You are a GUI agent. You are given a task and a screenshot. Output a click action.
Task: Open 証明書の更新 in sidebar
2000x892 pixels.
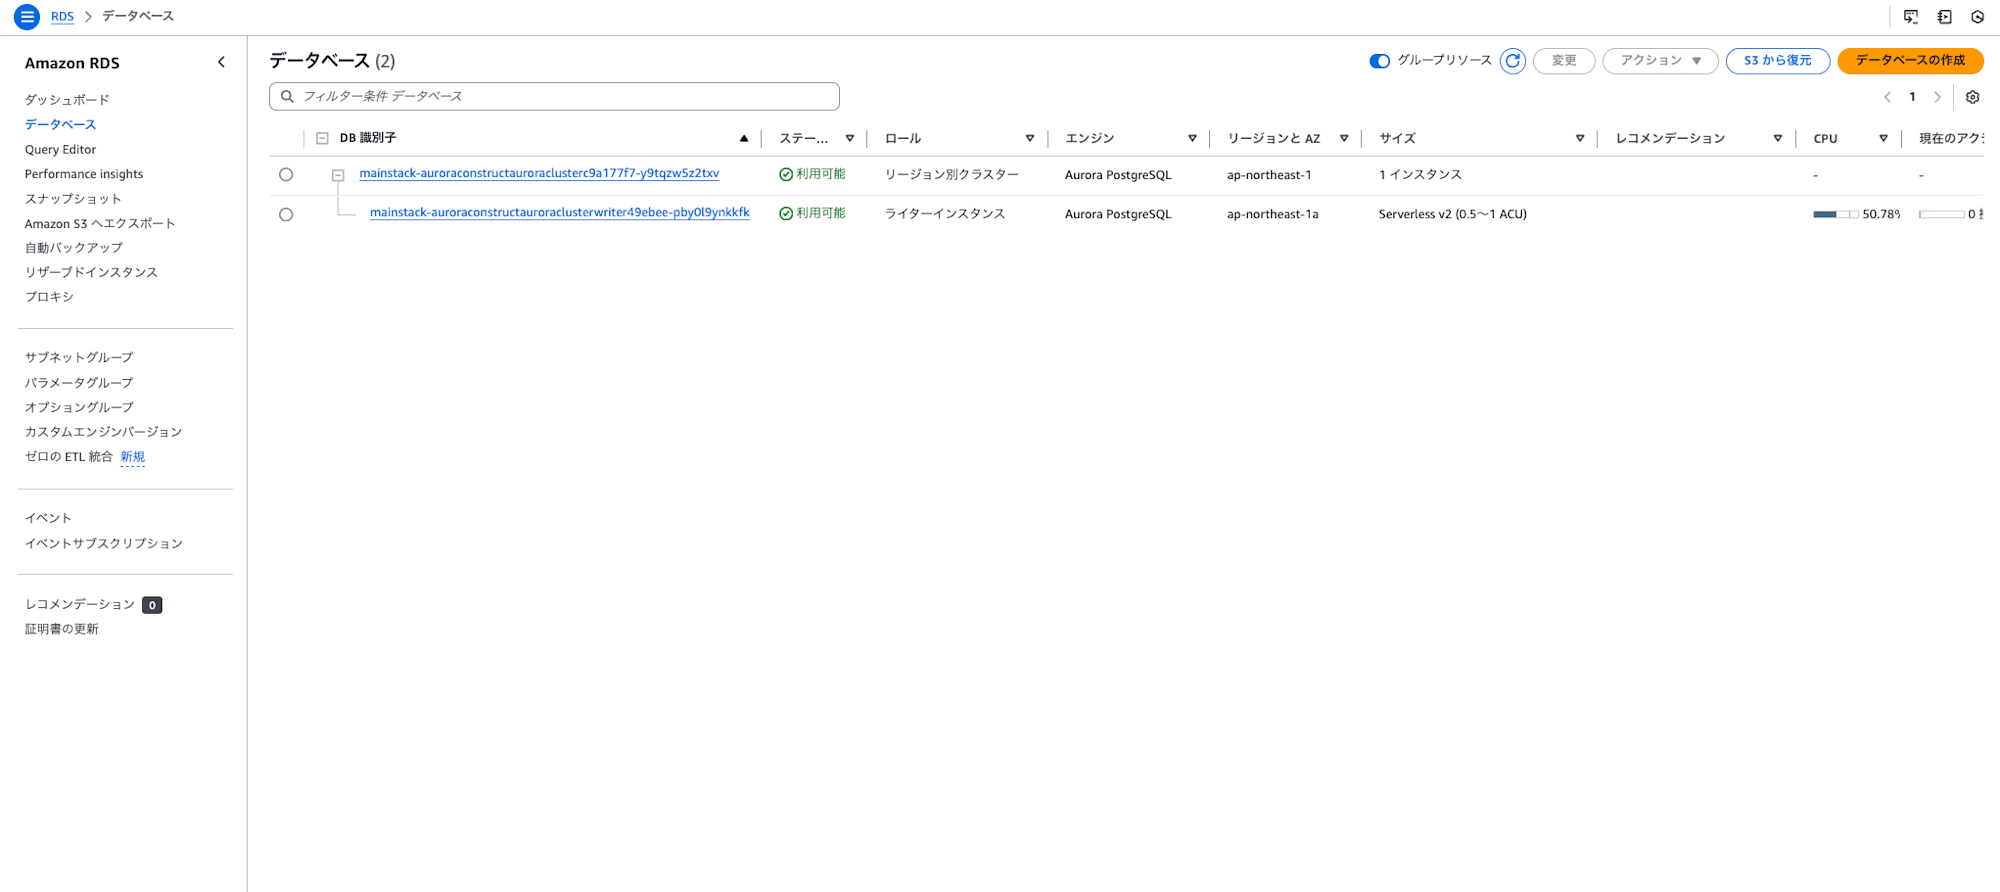point(62,629)
